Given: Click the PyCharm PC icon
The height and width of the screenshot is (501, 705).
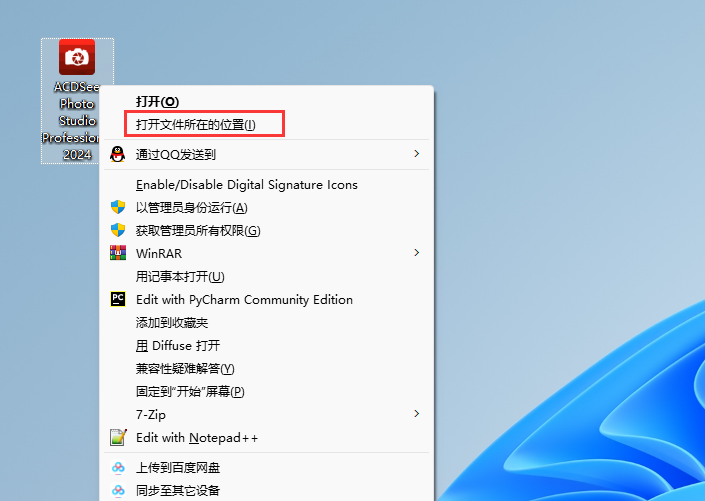Looking at the screenshot, I should coord(118,299).
